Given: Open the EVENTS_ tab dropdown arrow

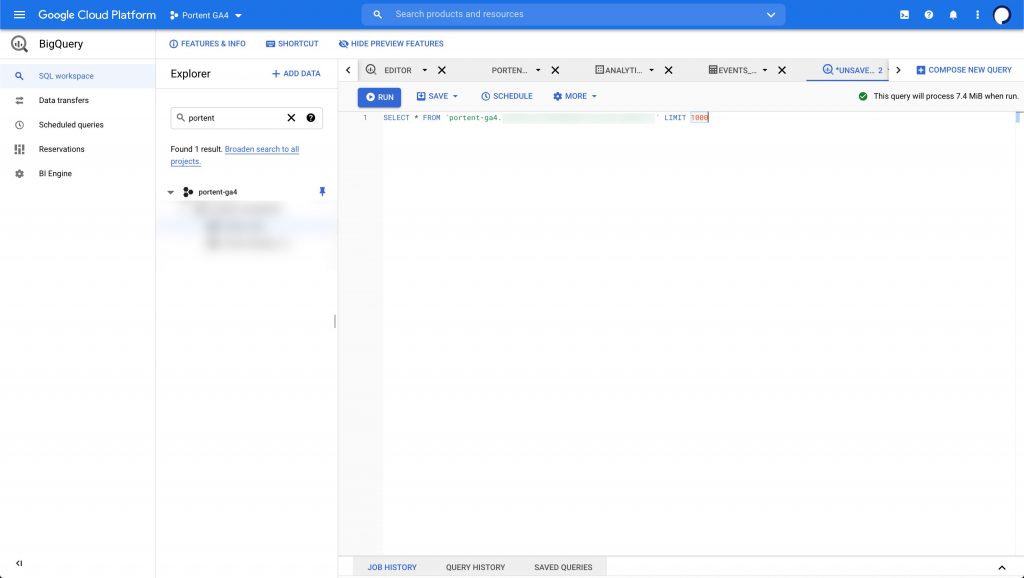Looking at the screenshot, I should click(x=765, y=71).
